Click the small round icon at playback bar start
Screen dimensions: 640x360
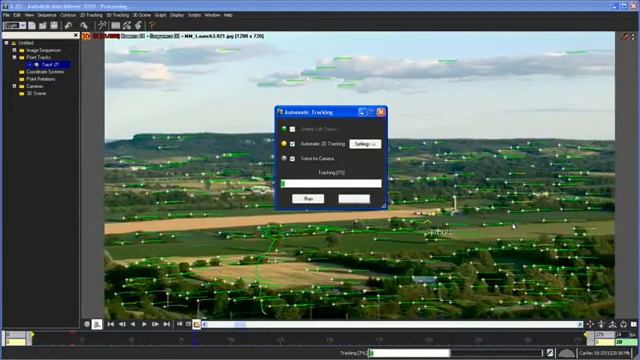tap(87, 324)
